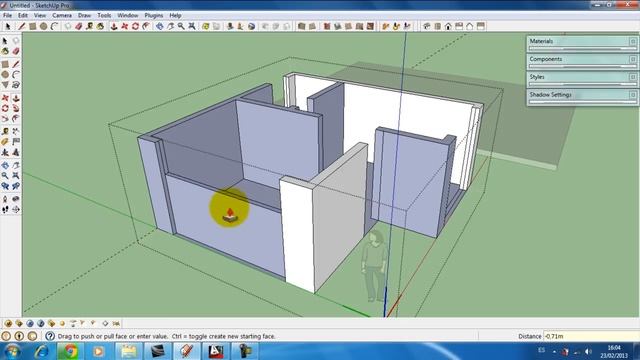The height and width of the screenshot is (360, 640).
Task: Enable Wireframe face style
Action: pos(327,26)
